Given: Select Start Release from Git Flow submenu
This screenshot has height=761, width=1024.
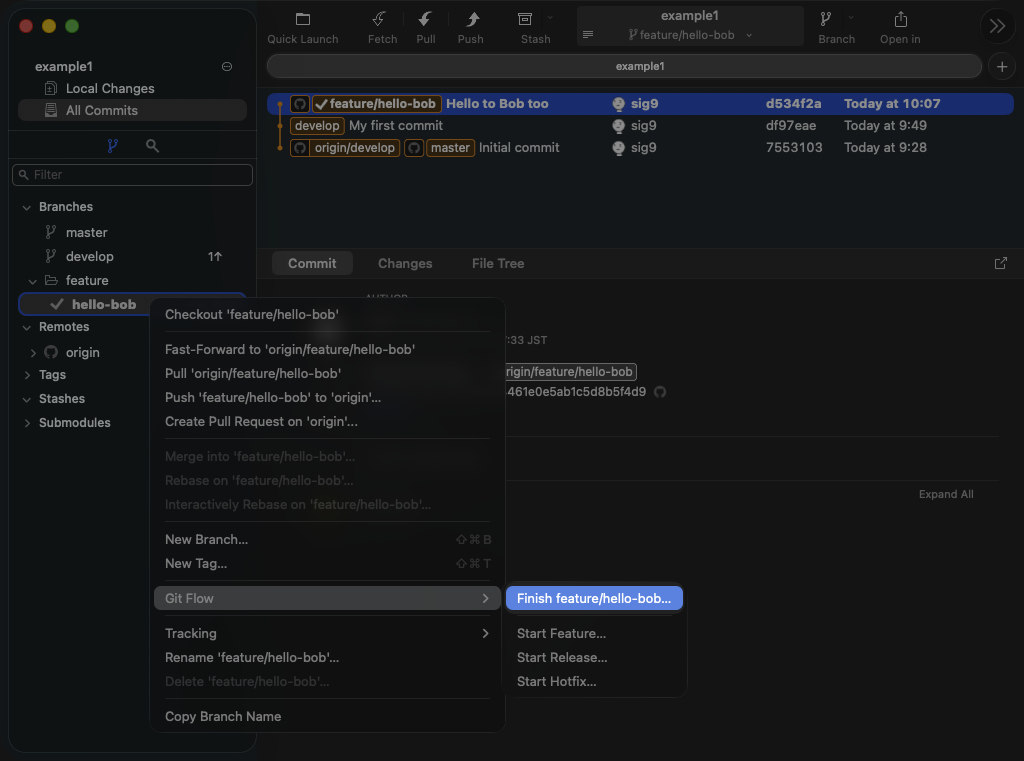Looking at the screenshot, I should [562, 658].
